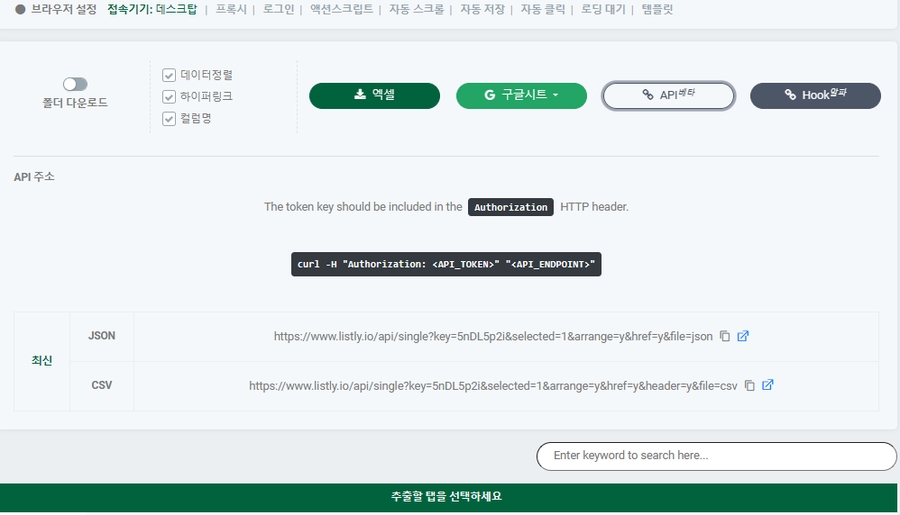The width and height of the screenshot is (900, 515).
Task: Click the gray dot before 브라우저 설정
Action: (x=20, y=9)
